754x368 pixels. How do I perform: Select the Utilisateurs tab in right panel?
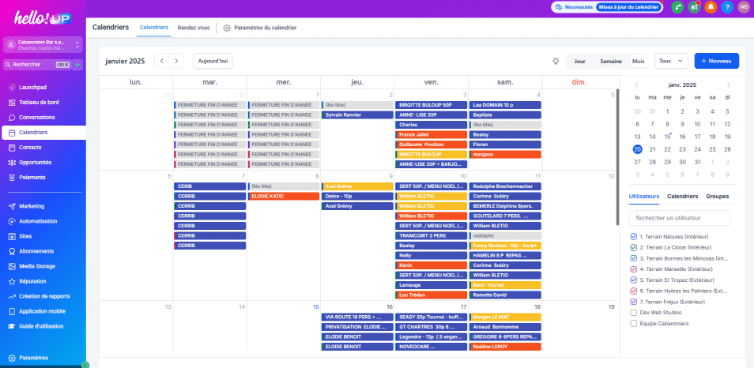click(x=644, y=196)
